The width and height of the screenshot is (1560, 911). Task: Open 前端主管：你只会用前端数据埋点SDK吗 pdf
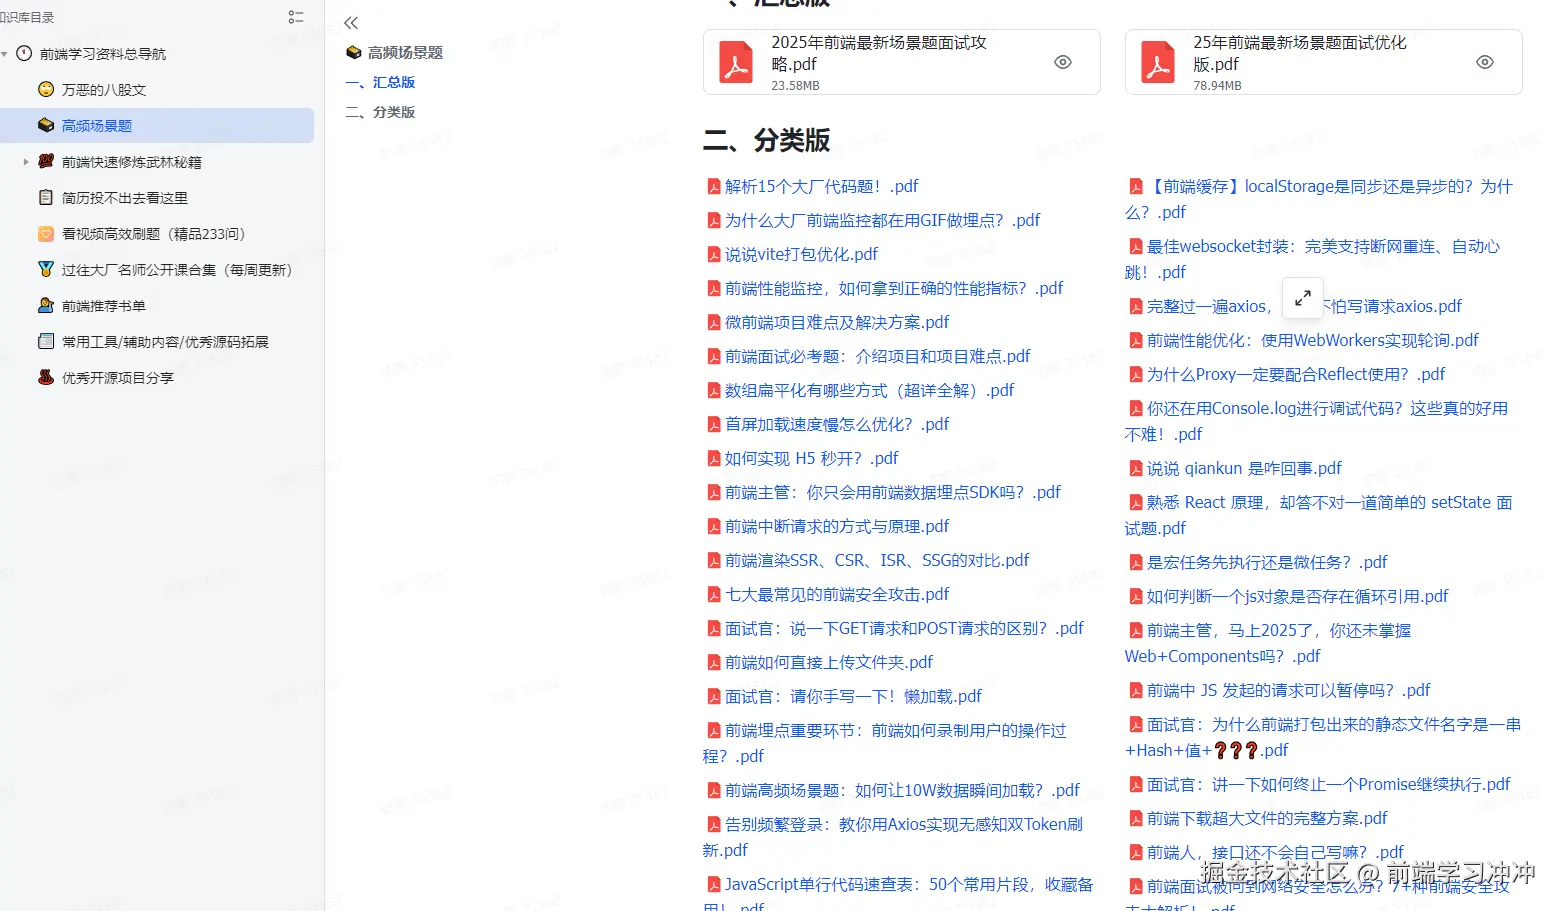(x=893, y=492)
